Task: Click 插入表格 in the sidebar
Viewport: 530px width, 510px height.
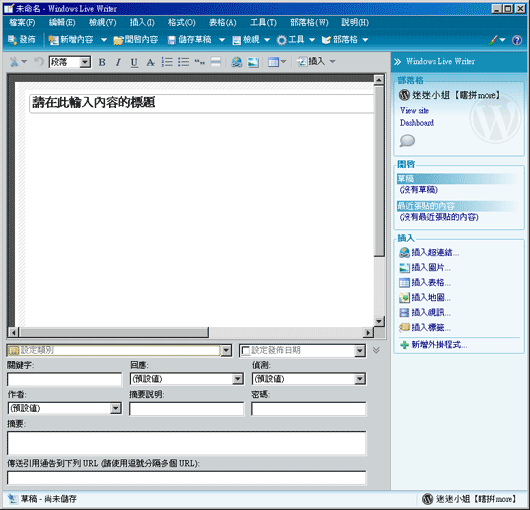Action: click(x=425, y=283)
